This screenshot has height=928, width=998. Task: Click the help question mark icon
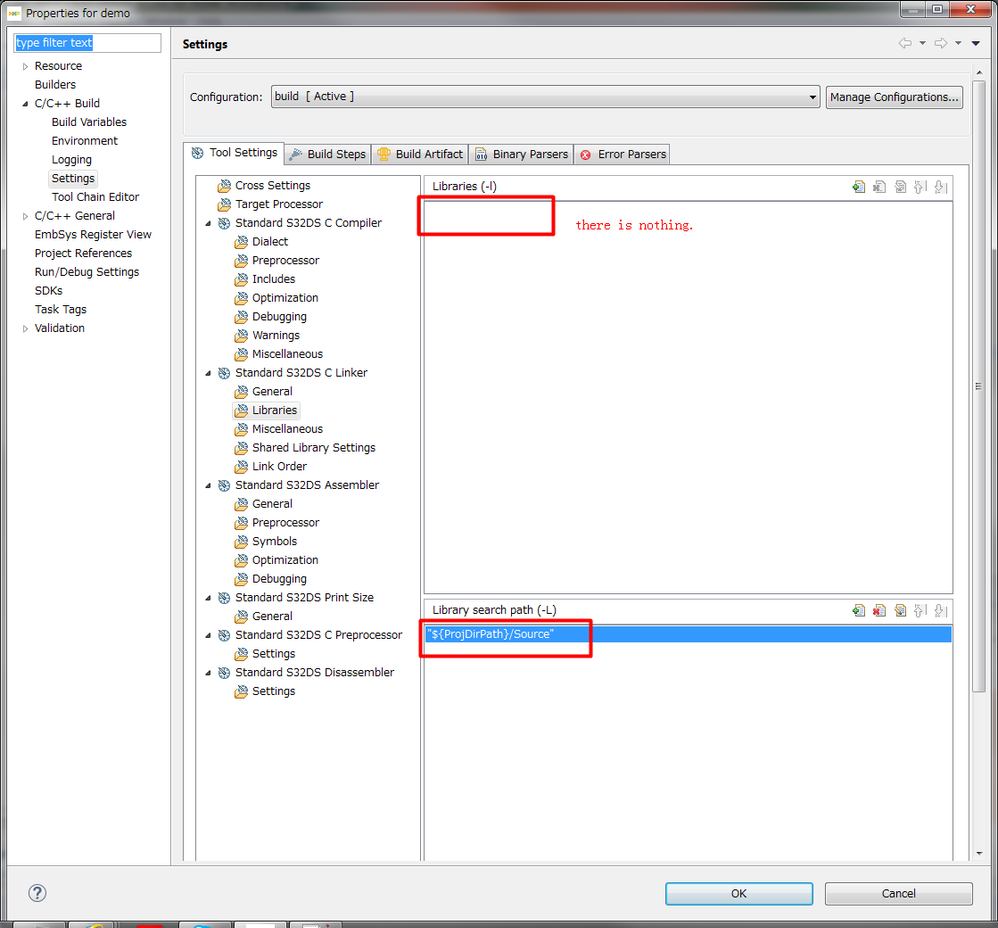pos(38,892)
